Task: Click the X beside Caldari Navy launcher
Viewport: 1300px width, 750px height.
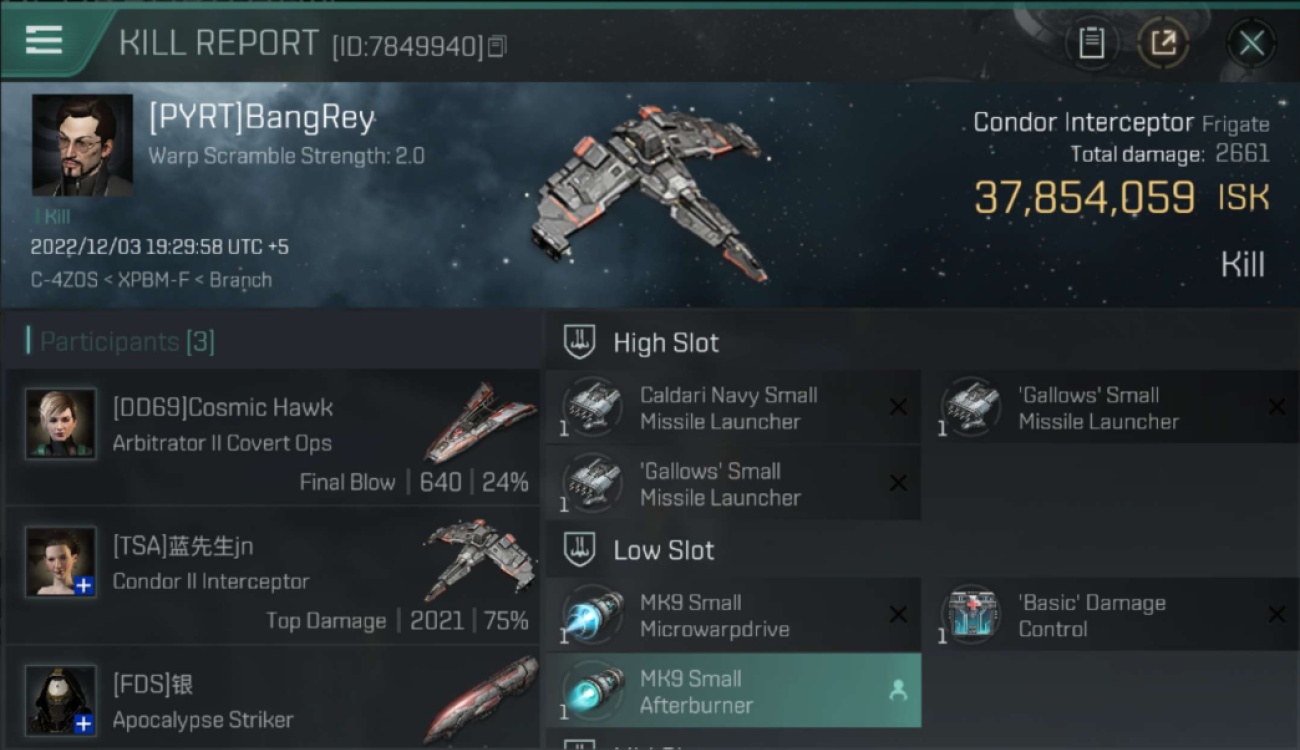Action: pyautogui.click(x=898, y=407)
